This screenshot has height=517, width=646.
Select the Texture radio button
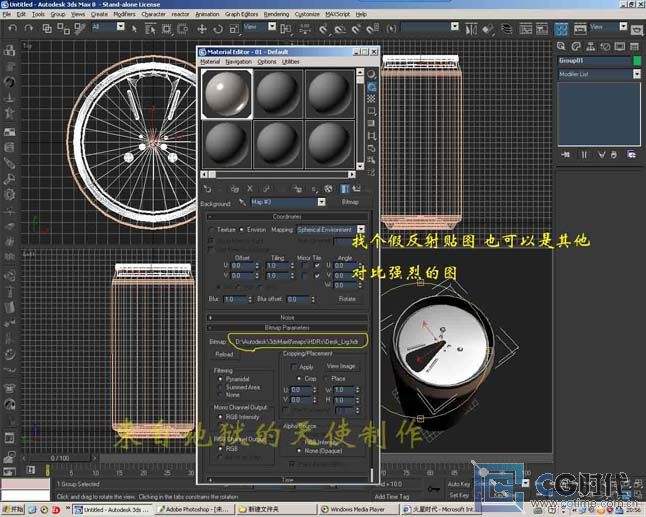tap(211, 229)
